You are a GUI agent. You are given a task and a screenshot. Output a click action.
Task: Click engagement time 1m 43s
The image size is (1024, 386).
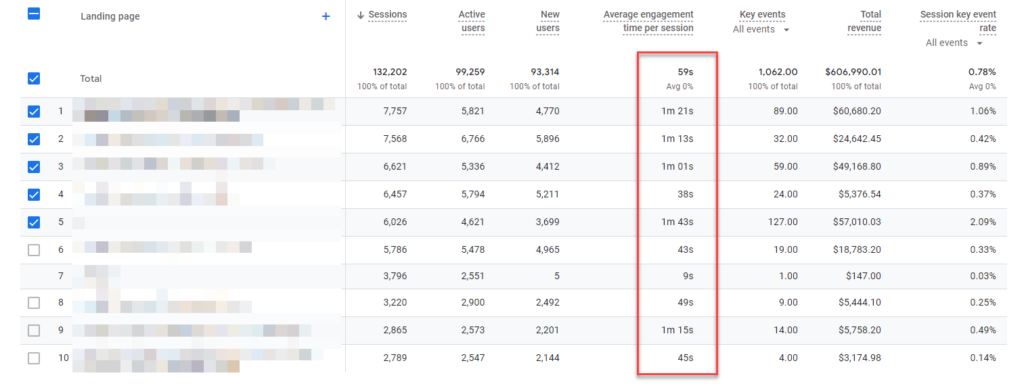click(x=677, y=222)
